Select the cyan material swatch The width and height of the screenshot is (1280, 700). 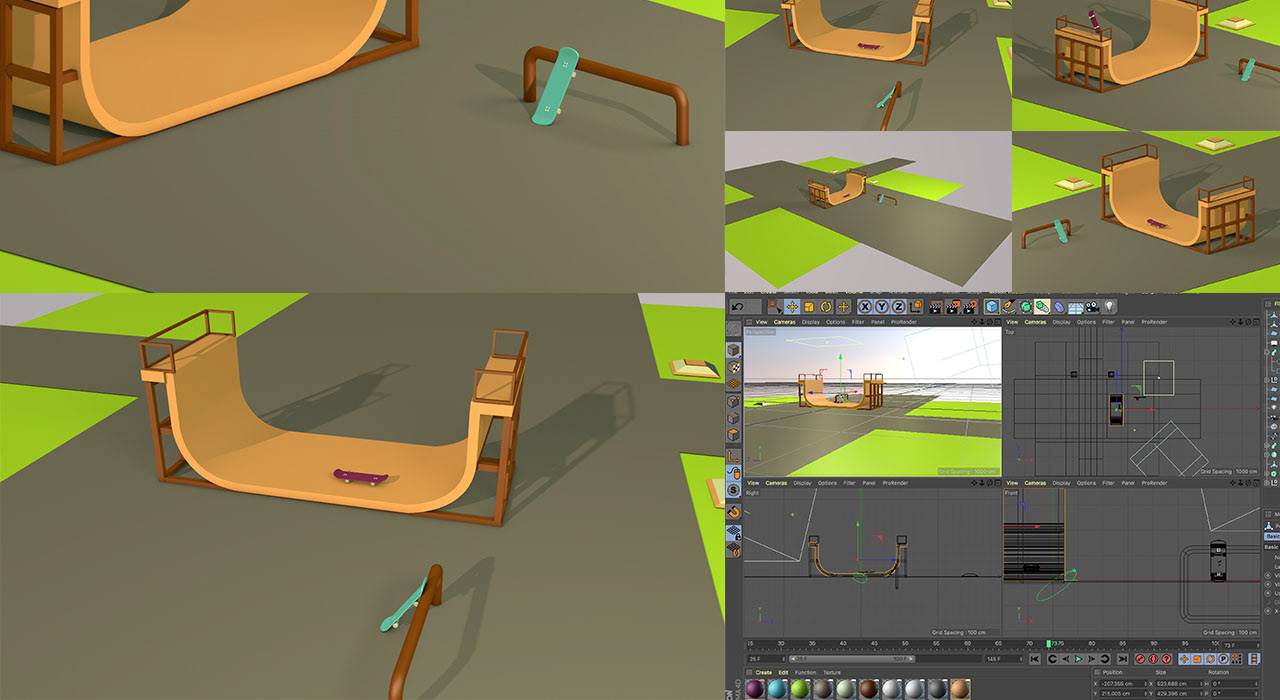777,689
